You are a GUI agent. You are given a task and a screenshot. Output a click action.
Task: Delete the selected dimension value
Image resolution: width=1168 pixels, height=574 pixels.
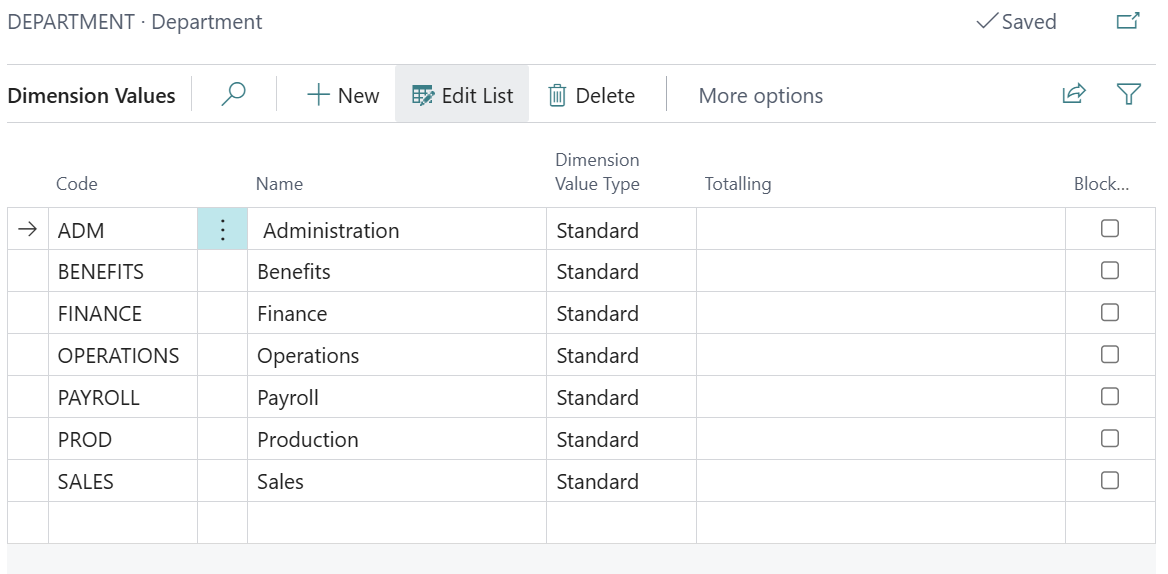pyautogui.click(x=591, y=95)
